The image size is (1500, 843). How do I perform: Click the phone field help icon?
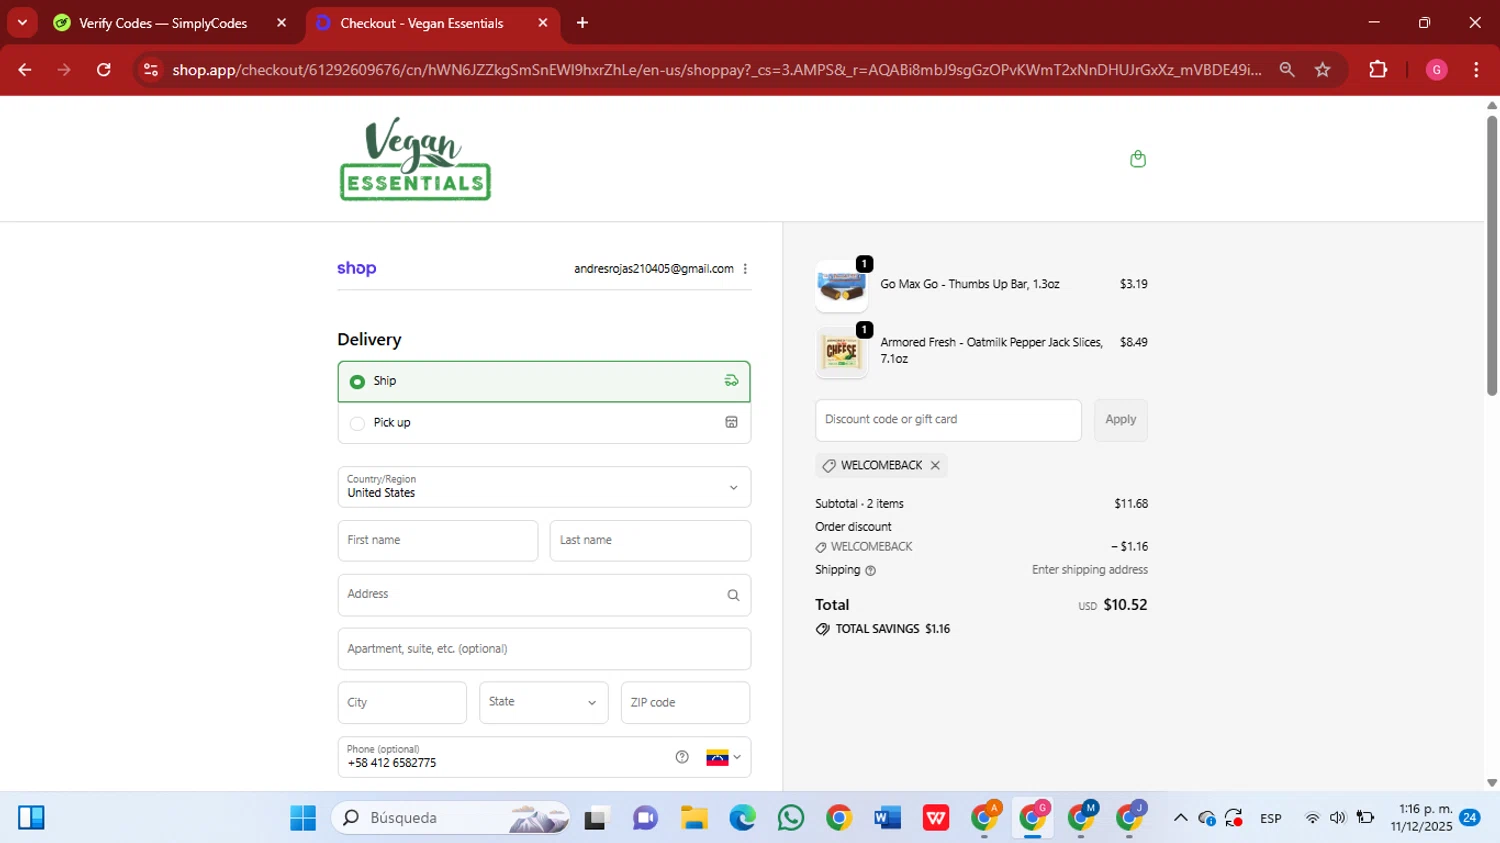click(x=682, y=757)
